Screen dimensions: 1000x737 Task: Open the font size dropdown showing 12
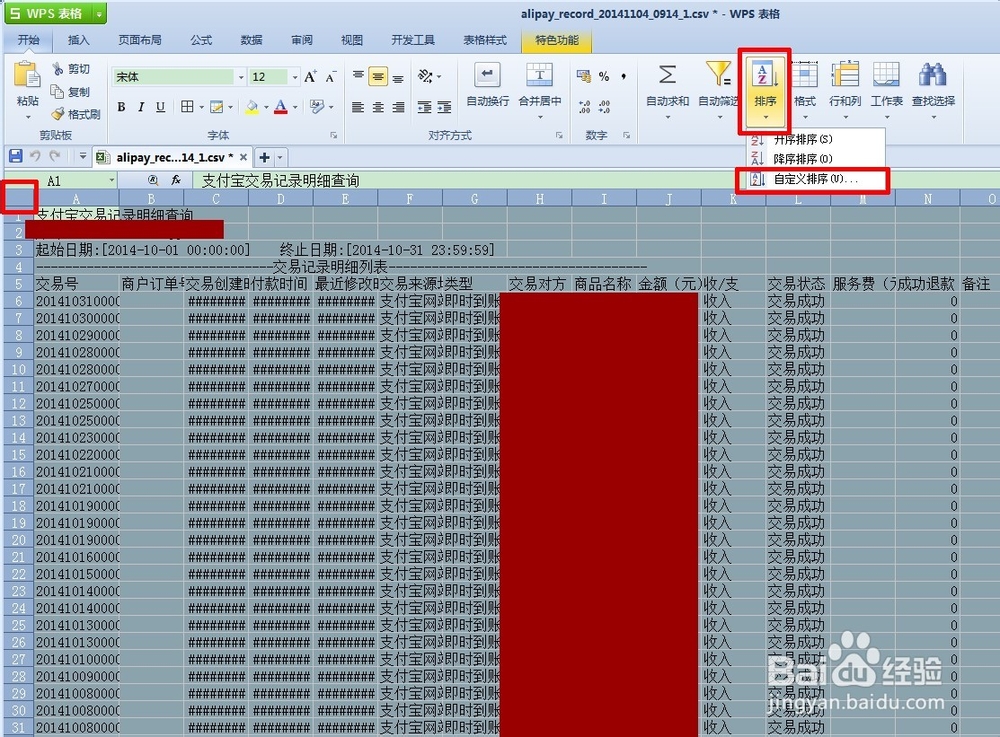point(295,77)
